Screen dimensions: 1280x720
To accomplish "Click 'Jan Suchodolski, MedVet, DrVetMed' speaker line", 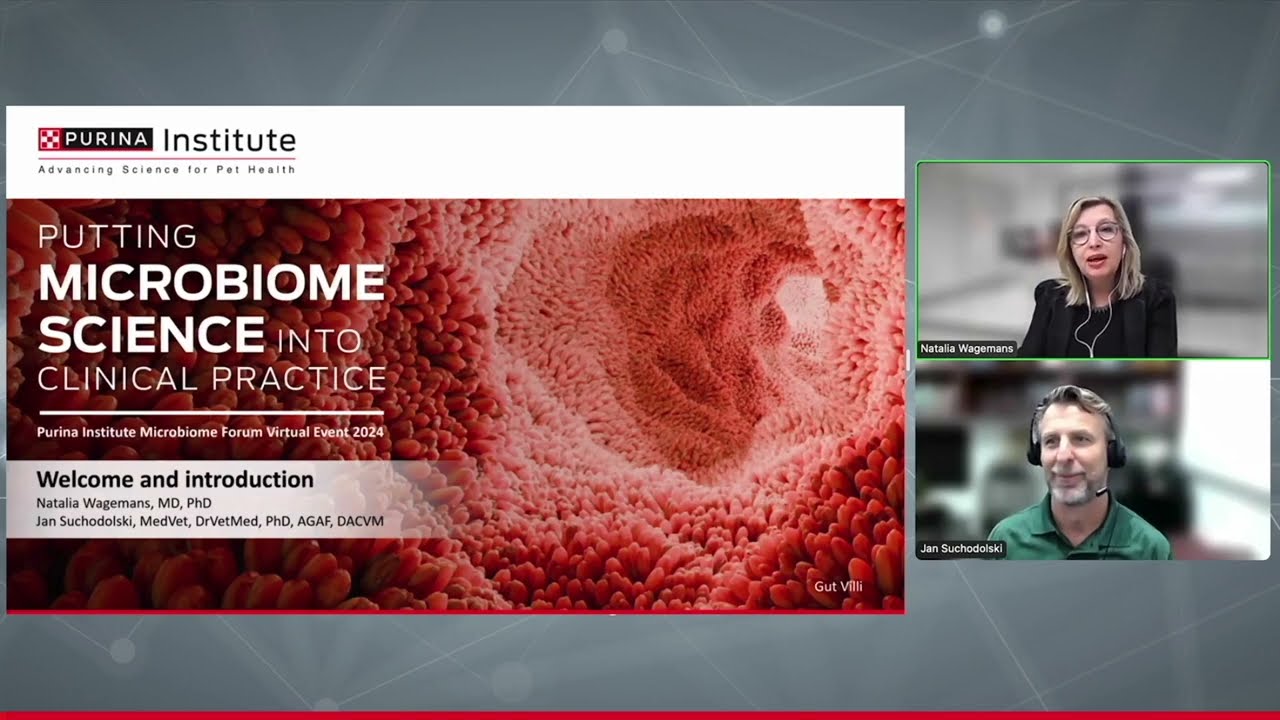I will click(210, 521).
